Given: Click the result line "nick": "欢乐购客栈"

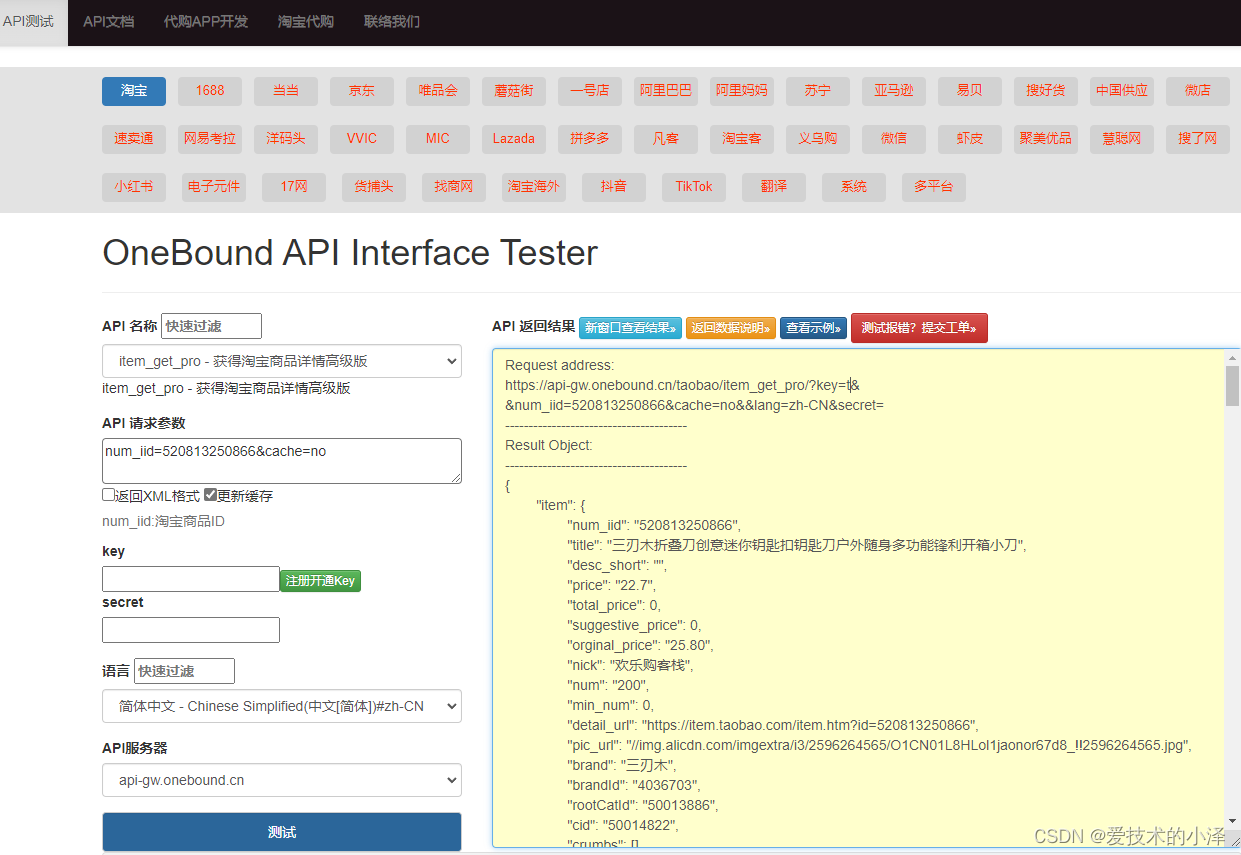Looking at the screenshot, I should pos(630,665).
